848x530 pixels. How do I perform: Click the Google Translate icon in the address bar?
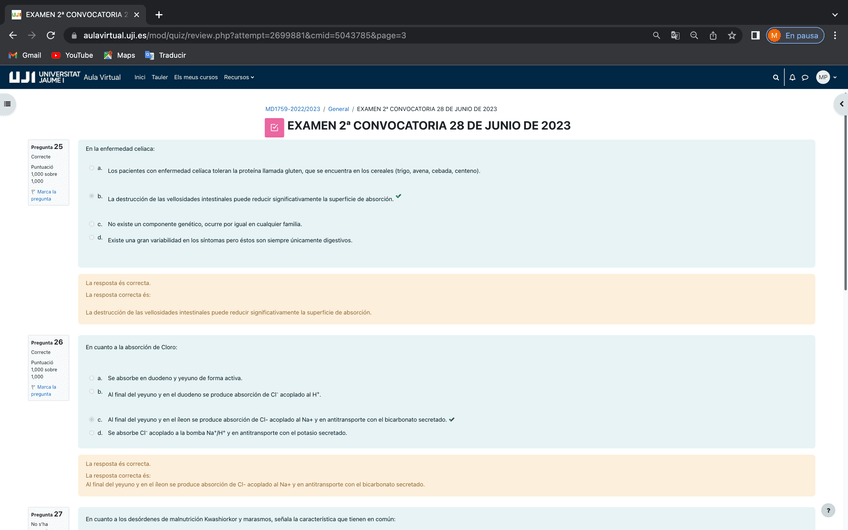[675, 35]
